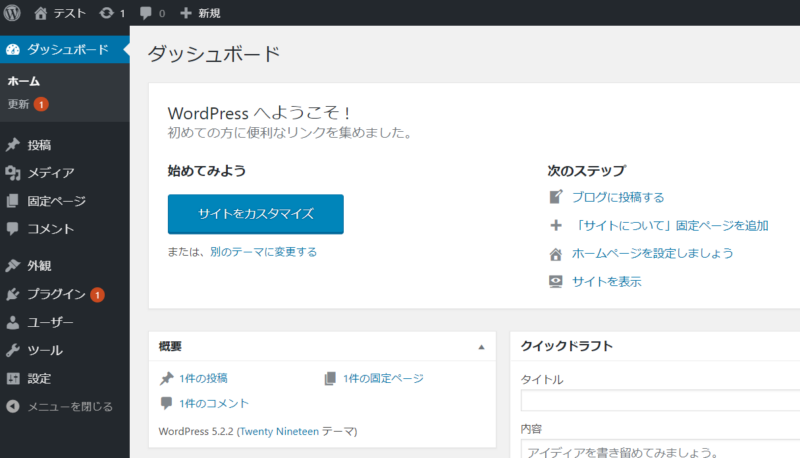Collapse the 概要 widget with the triangle
The width and height of the screenshot is (800, 458).
[481, 347]
